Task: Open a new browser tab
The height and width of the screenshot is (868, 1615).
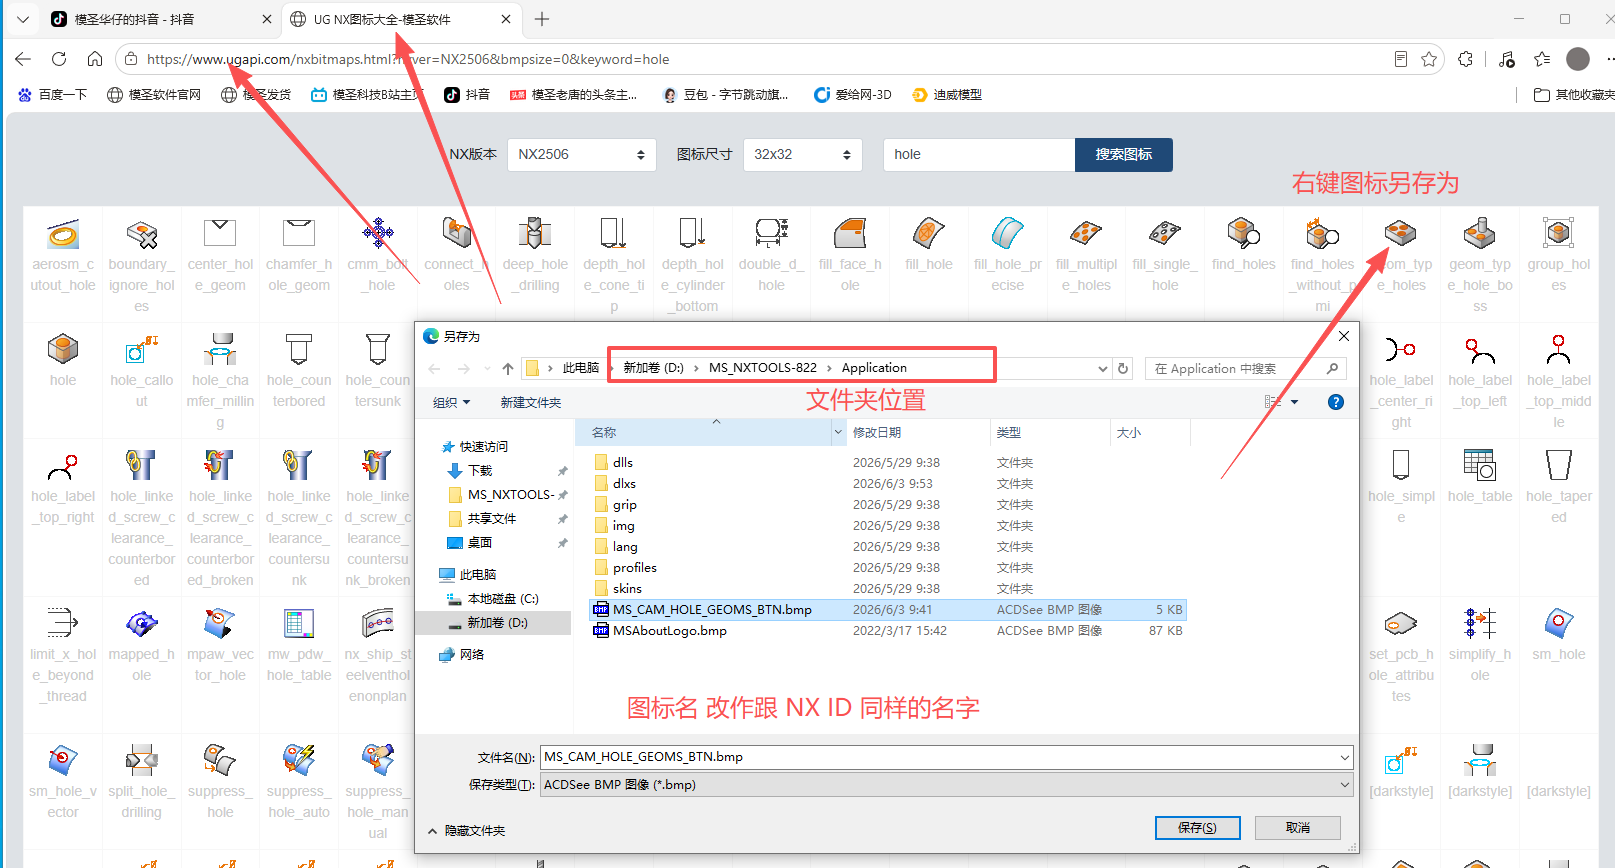Action: [x=542, y=19]
